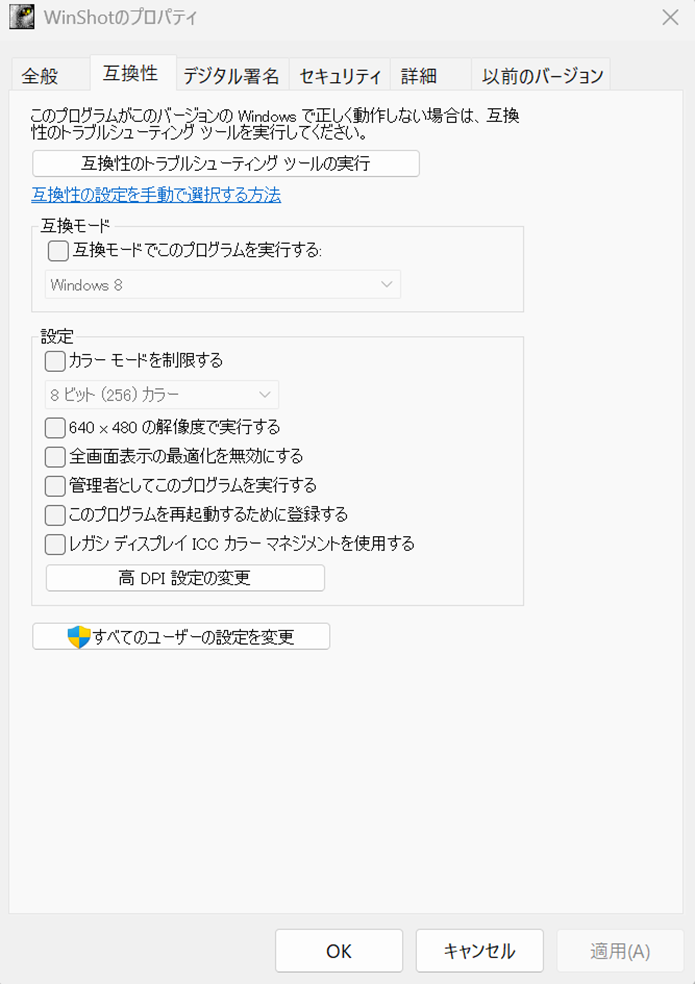Toggle the カラー モードを制限する checkbox
Image resolution: width=695 pixels, height=984 pixels.
click(x=55, y=360)
